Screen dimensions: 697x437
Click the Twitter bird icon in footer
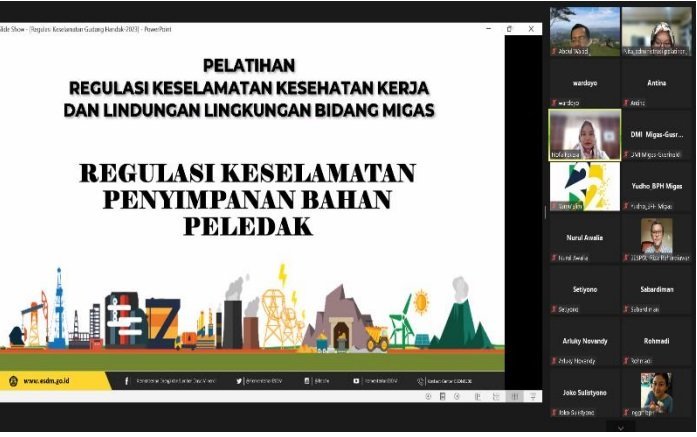240,381
